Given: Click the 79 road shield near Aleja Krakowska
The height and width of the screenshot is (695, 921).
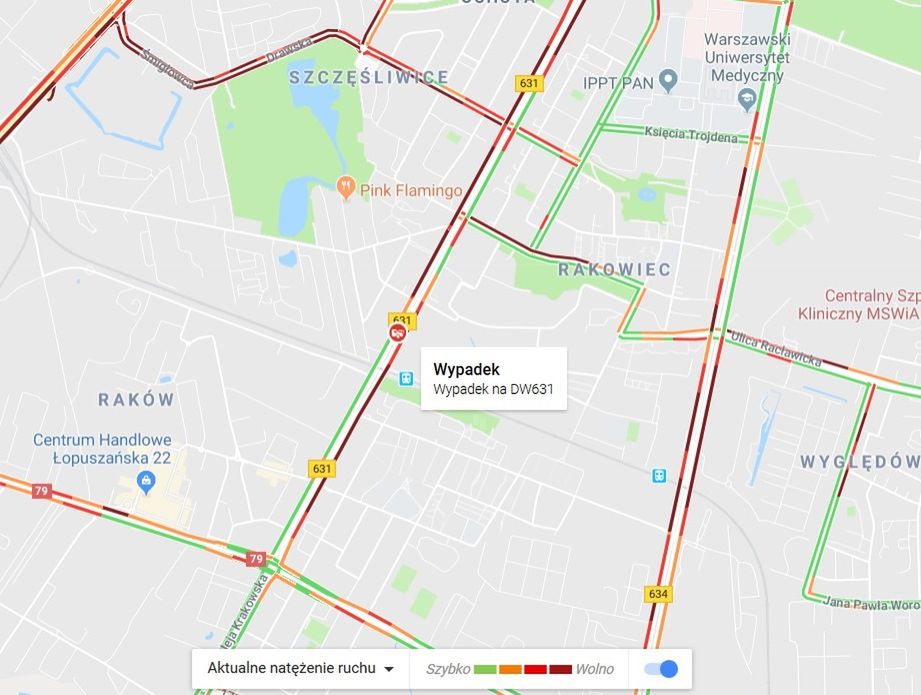Looking at the screenshot, I should [255, 559].
